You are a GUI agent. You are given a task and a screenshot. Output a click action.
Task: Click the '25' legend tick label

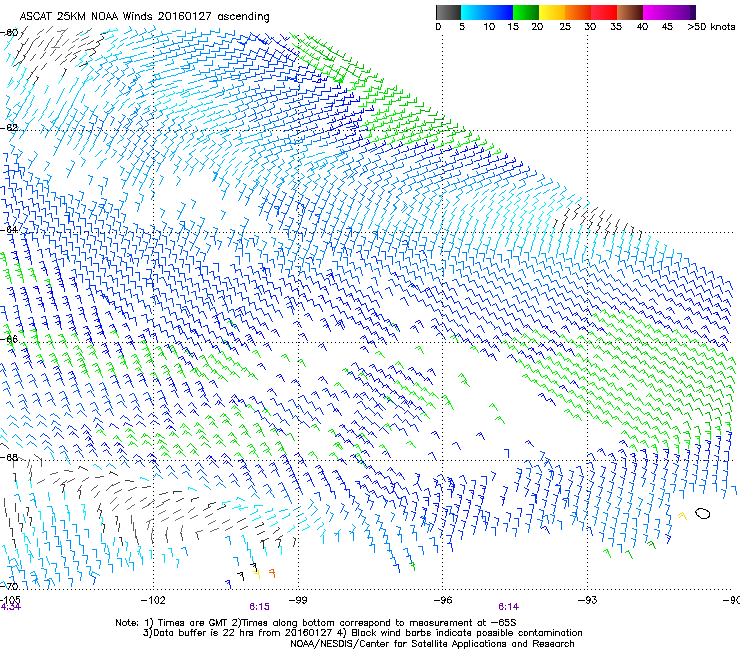tap(565, 27)
